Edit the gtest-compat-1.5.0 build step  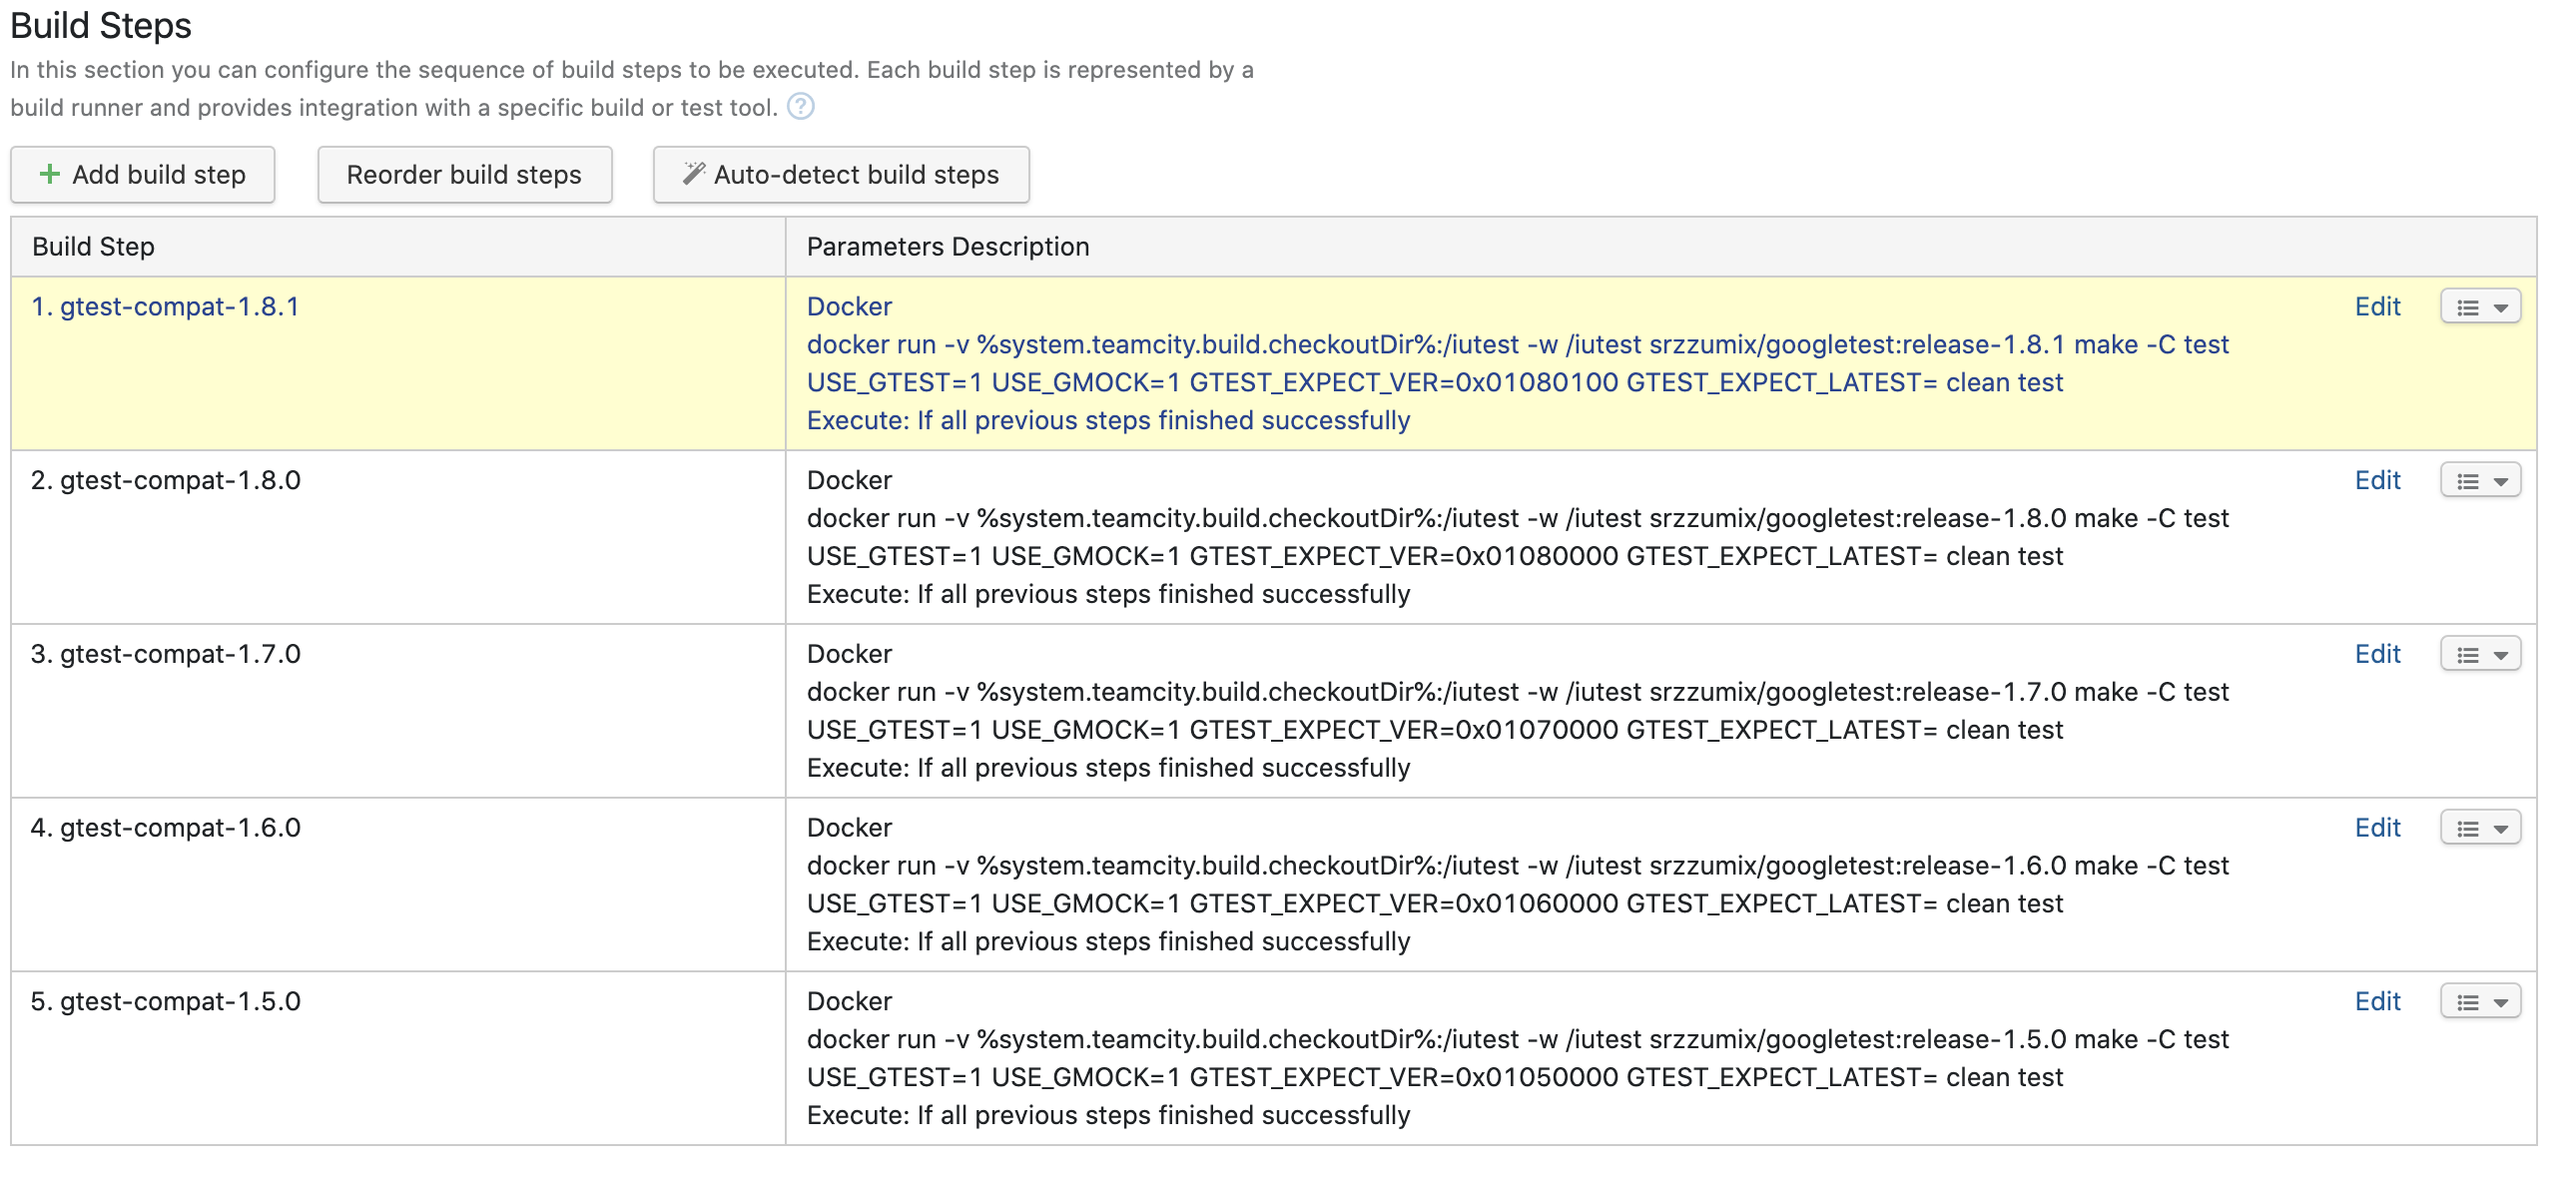pos(2376,1002)
